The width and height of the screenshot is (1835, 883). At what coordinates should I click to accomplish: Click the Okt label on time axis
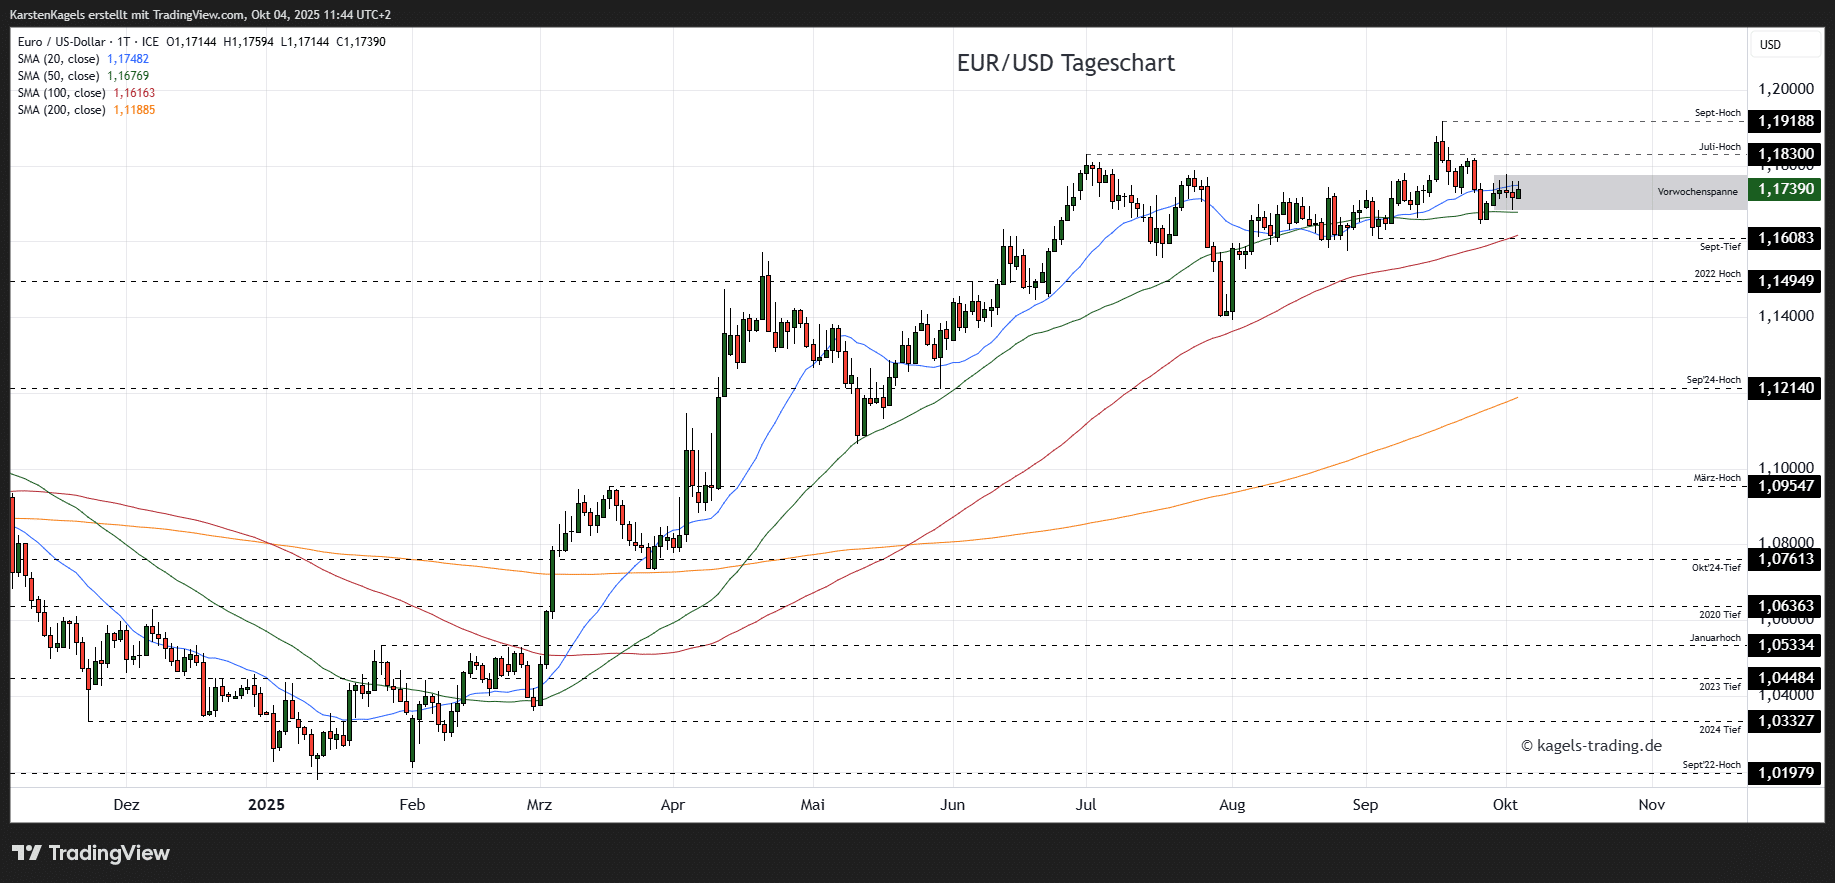pos(1504,805)
